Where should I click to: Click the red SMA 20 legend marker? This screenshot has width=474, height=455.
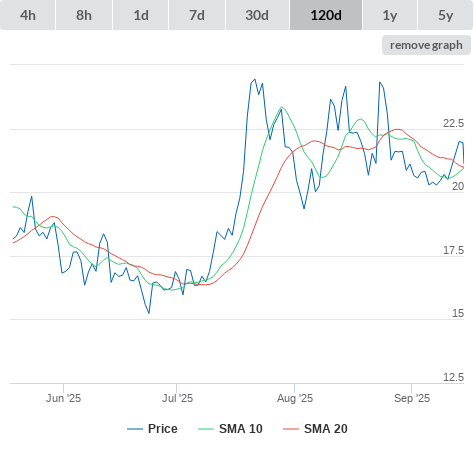[291, 429]
